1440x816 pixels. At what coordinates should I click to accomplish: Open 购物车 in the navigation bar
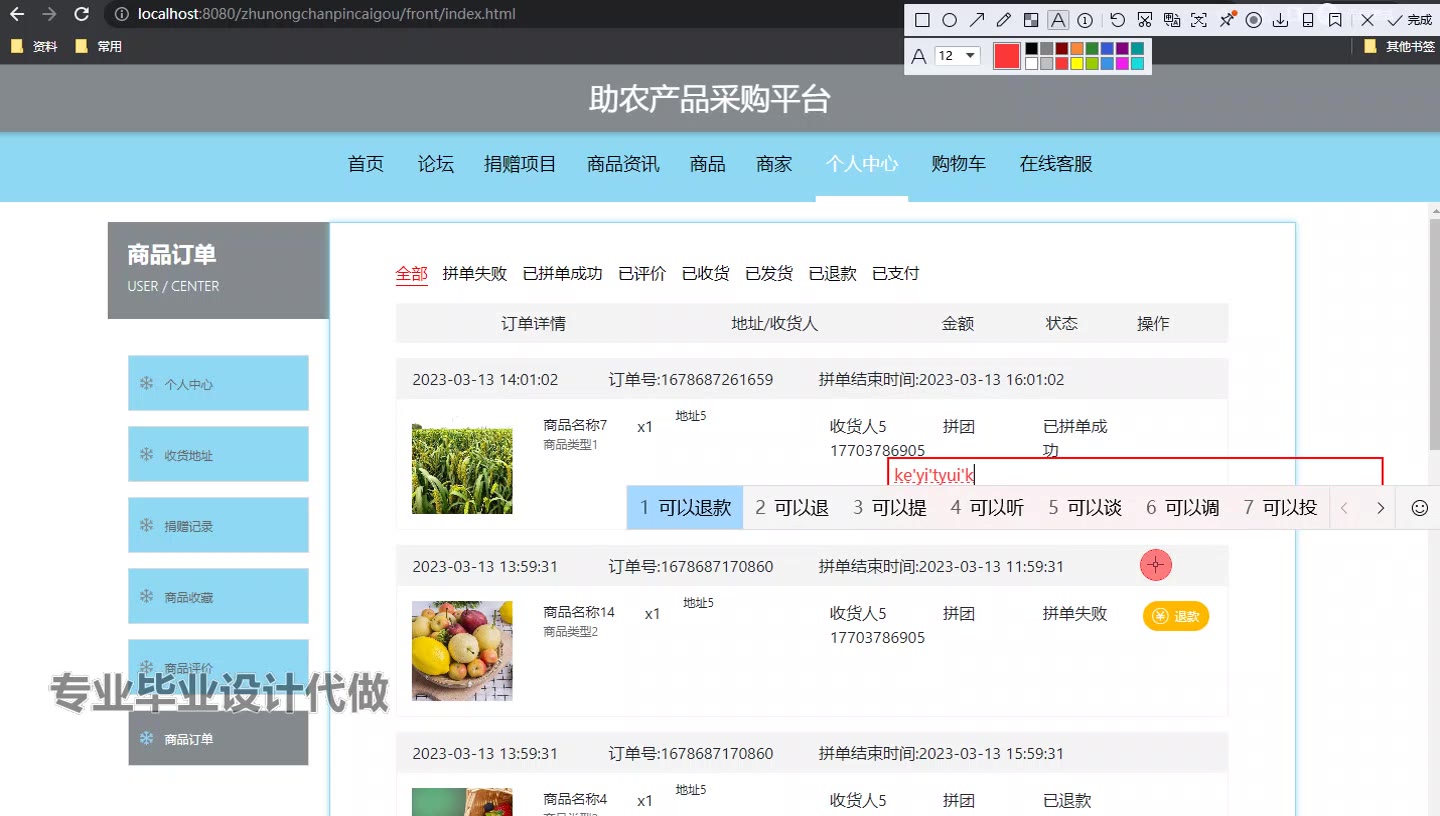(x=959, y=164)
